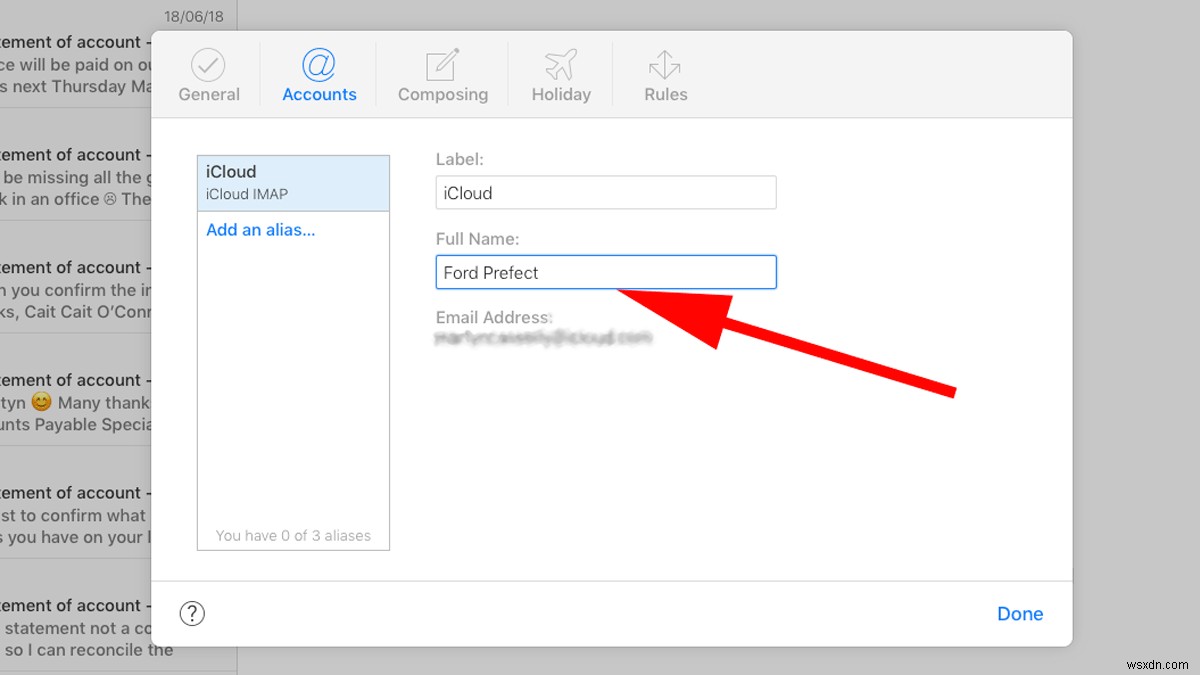Select the iCloud IMAP account entry
Viewport: 1200px width, 675px height.
point(293,182)
